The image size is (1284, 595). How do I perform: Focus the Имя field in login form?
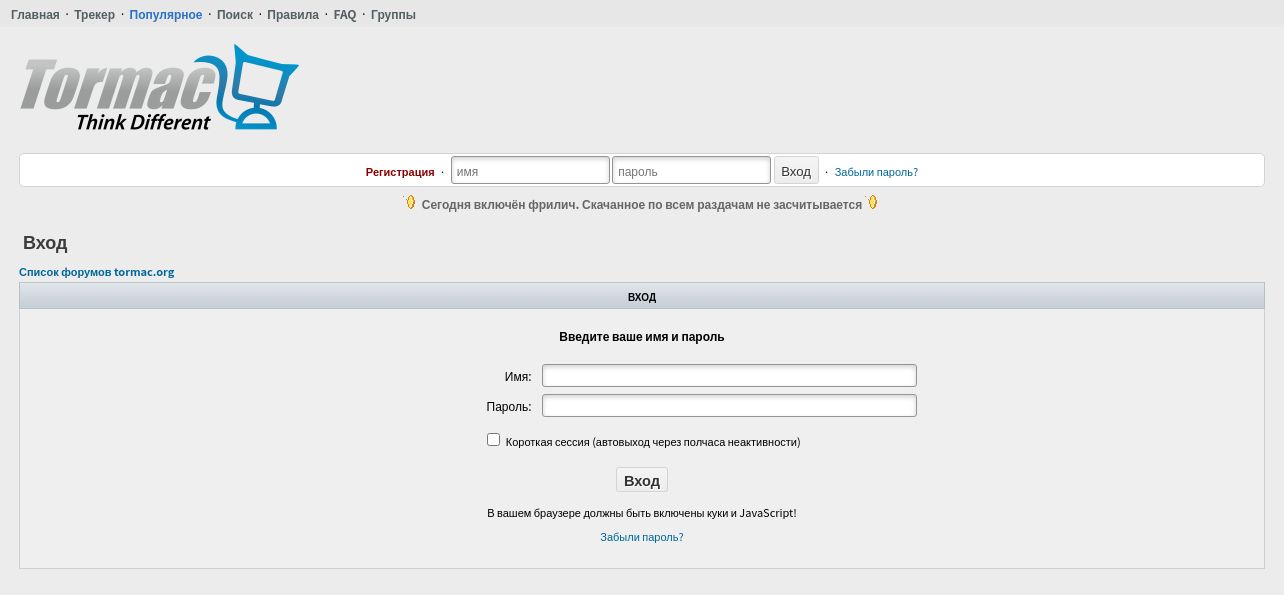729,376
